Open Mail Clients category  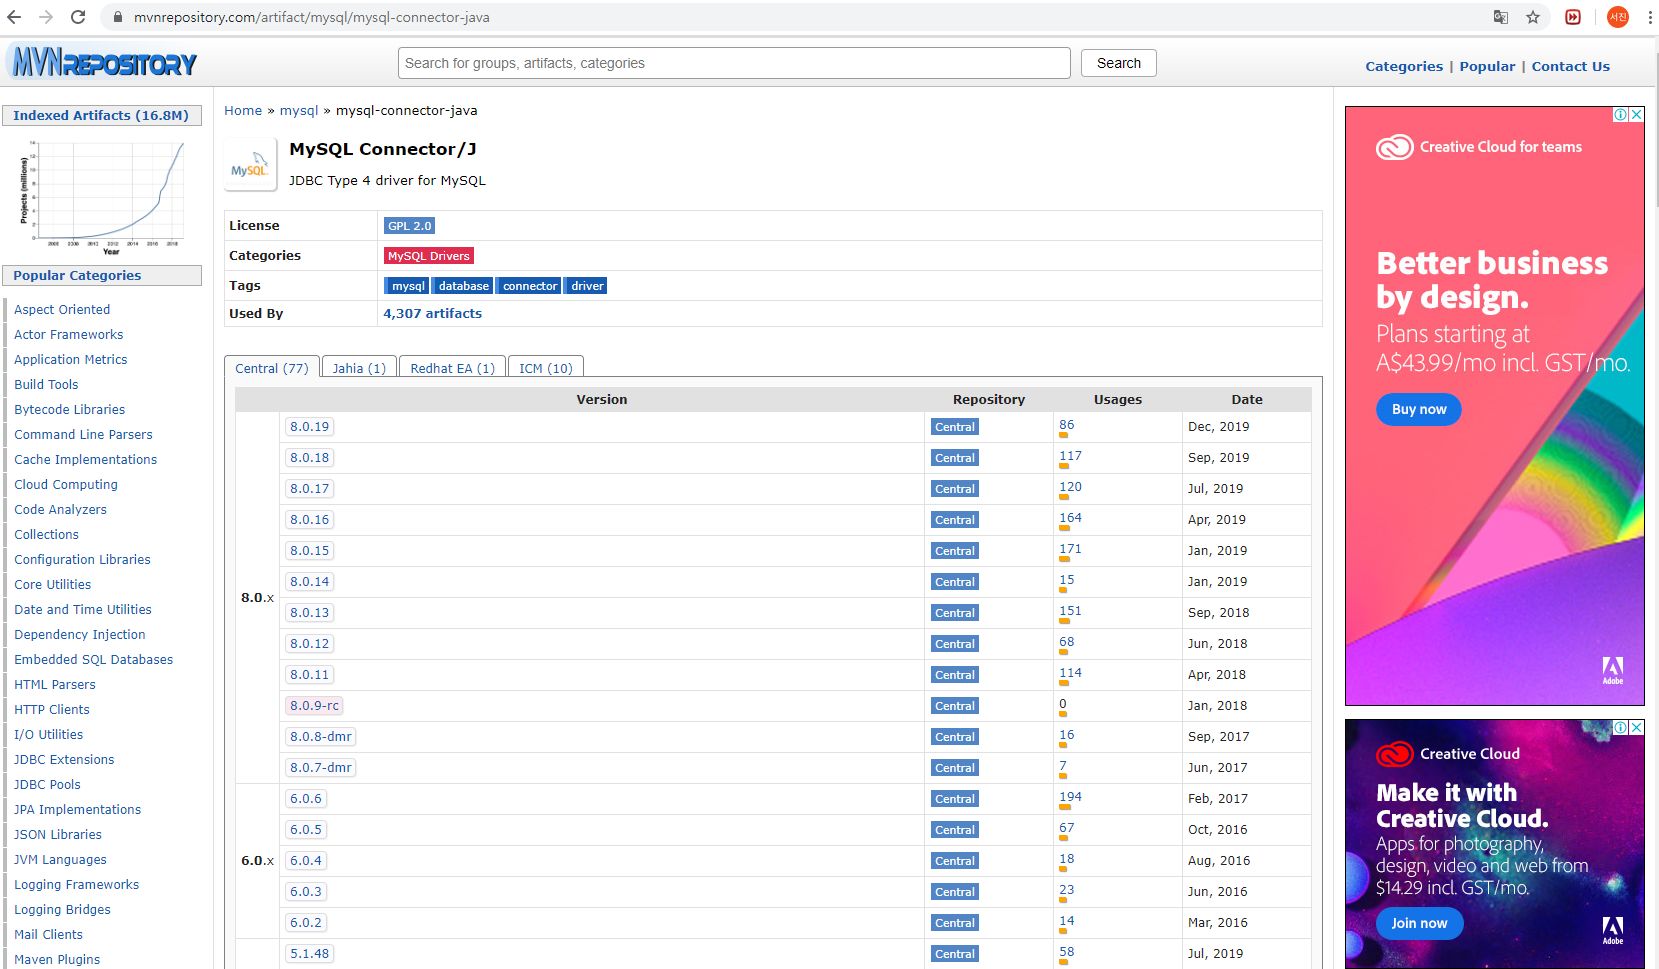(48, 934)
